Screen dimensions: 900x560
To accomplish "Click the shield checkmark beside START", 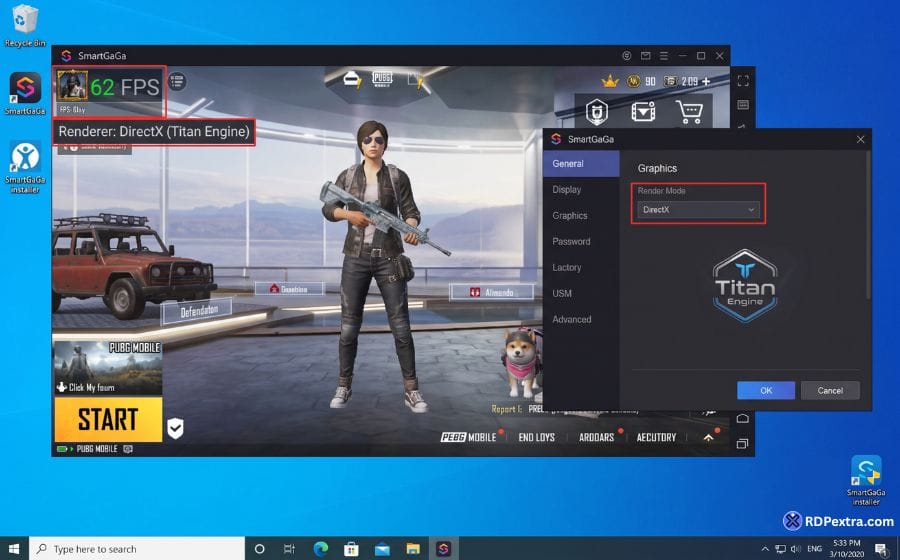I will pos(175,428).
